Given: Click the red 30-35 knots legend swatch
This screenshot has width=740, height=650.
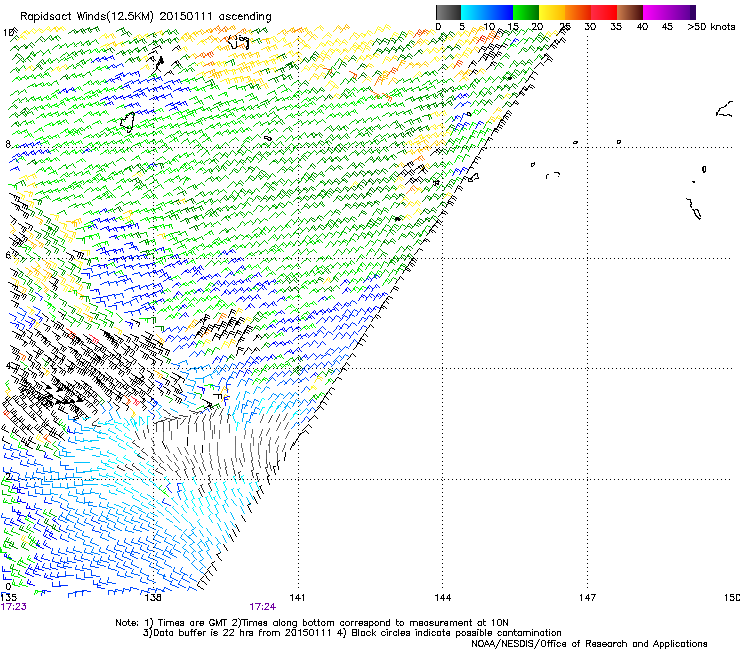Looking at the screenshot, I should [604, 12].
